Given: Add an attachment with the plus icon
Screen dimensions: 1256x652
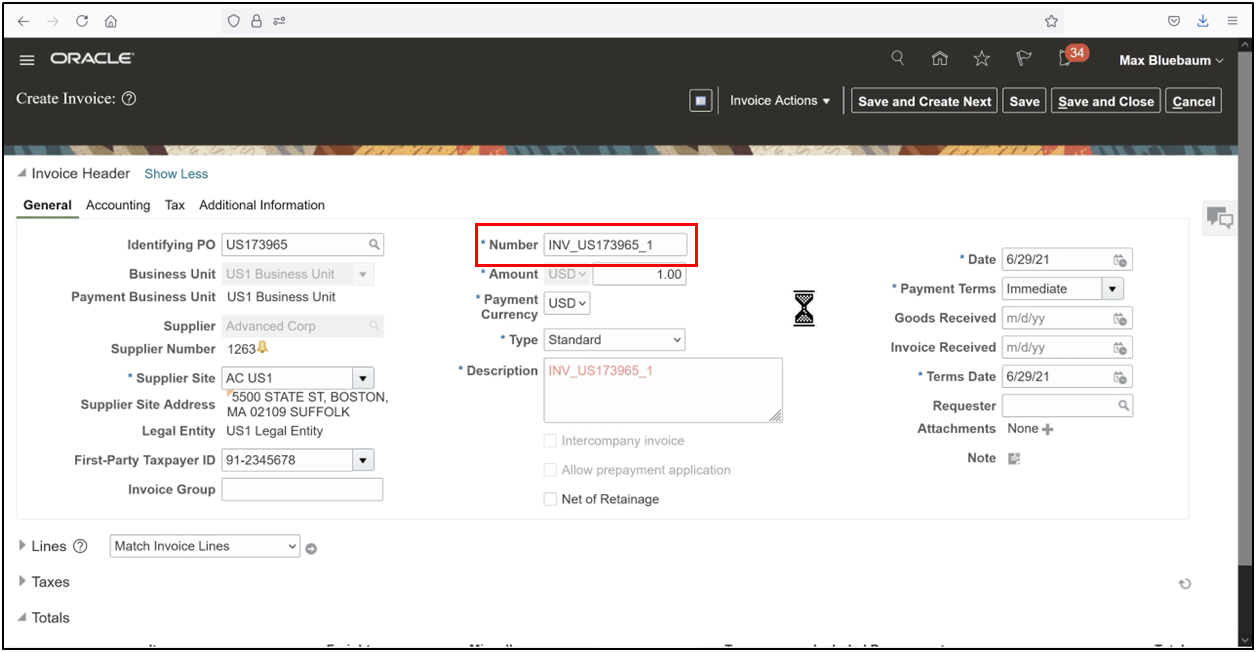Looking at the screenshot, I should 1046,428.
